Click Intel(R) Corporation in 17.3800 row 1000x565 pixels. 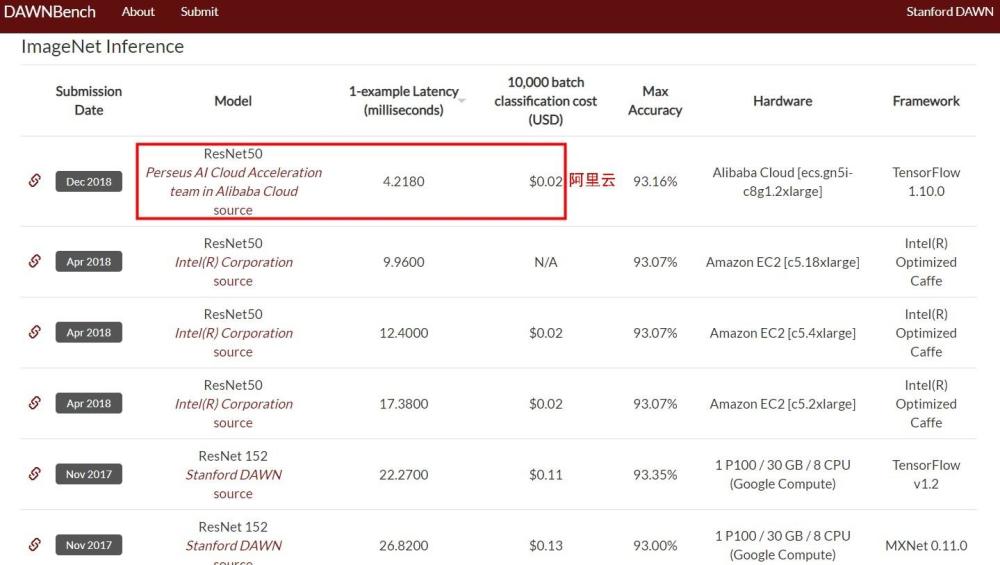[x=233, y=404]
